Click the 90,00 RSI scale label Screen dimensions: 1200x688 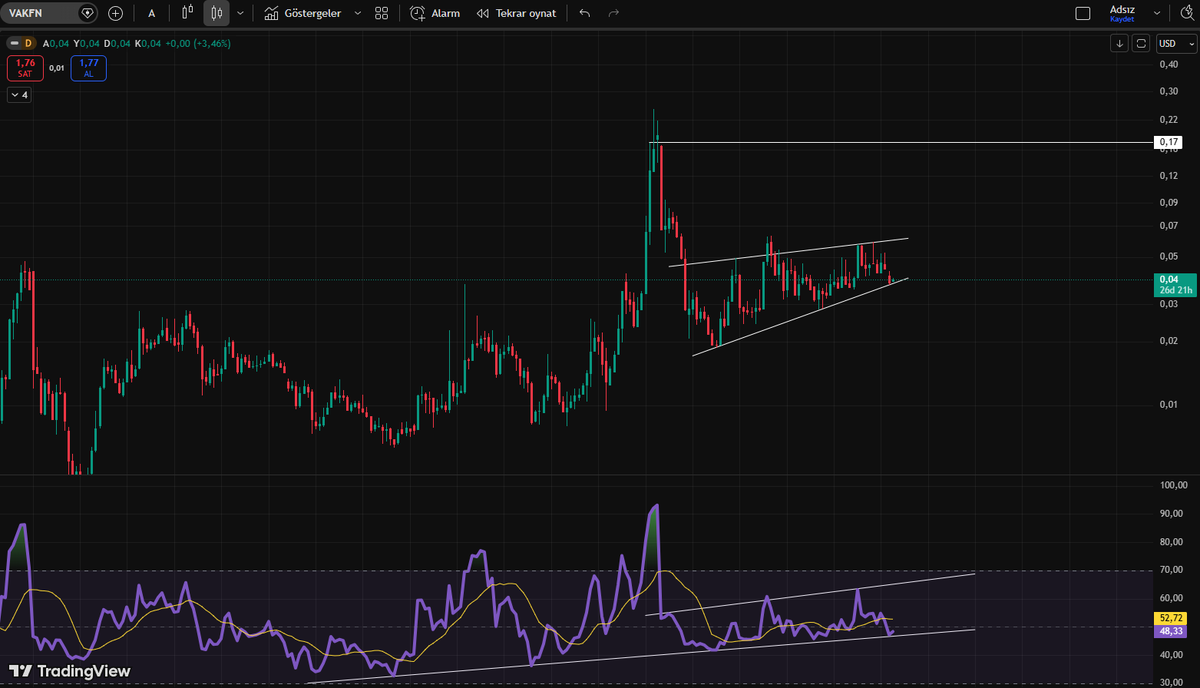click(x=1170, y=514)
